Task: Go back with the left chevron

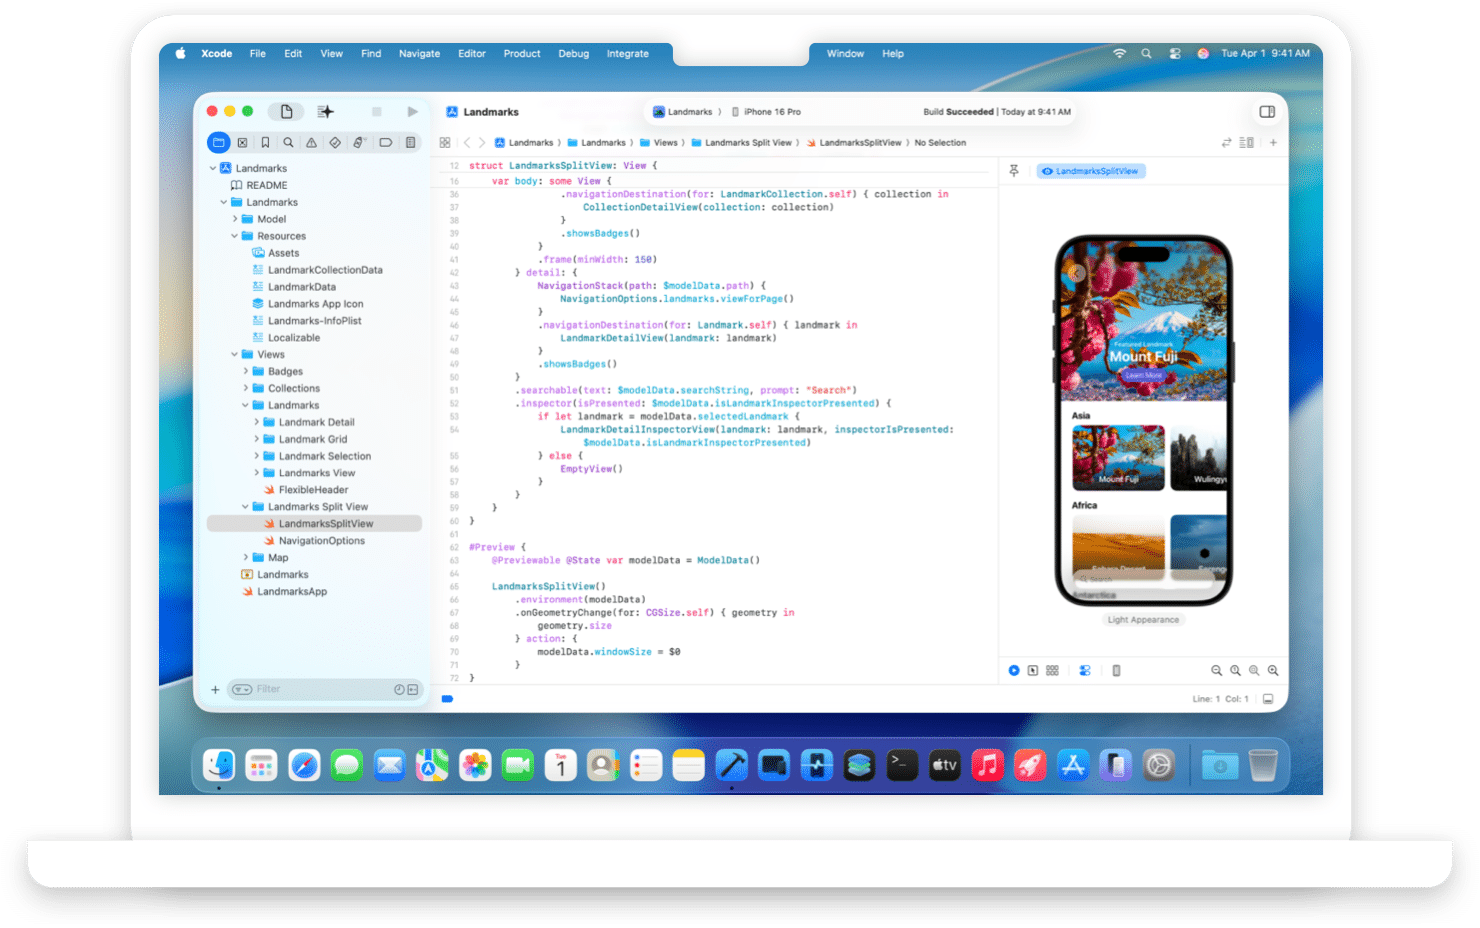Action: pos(467,143)
